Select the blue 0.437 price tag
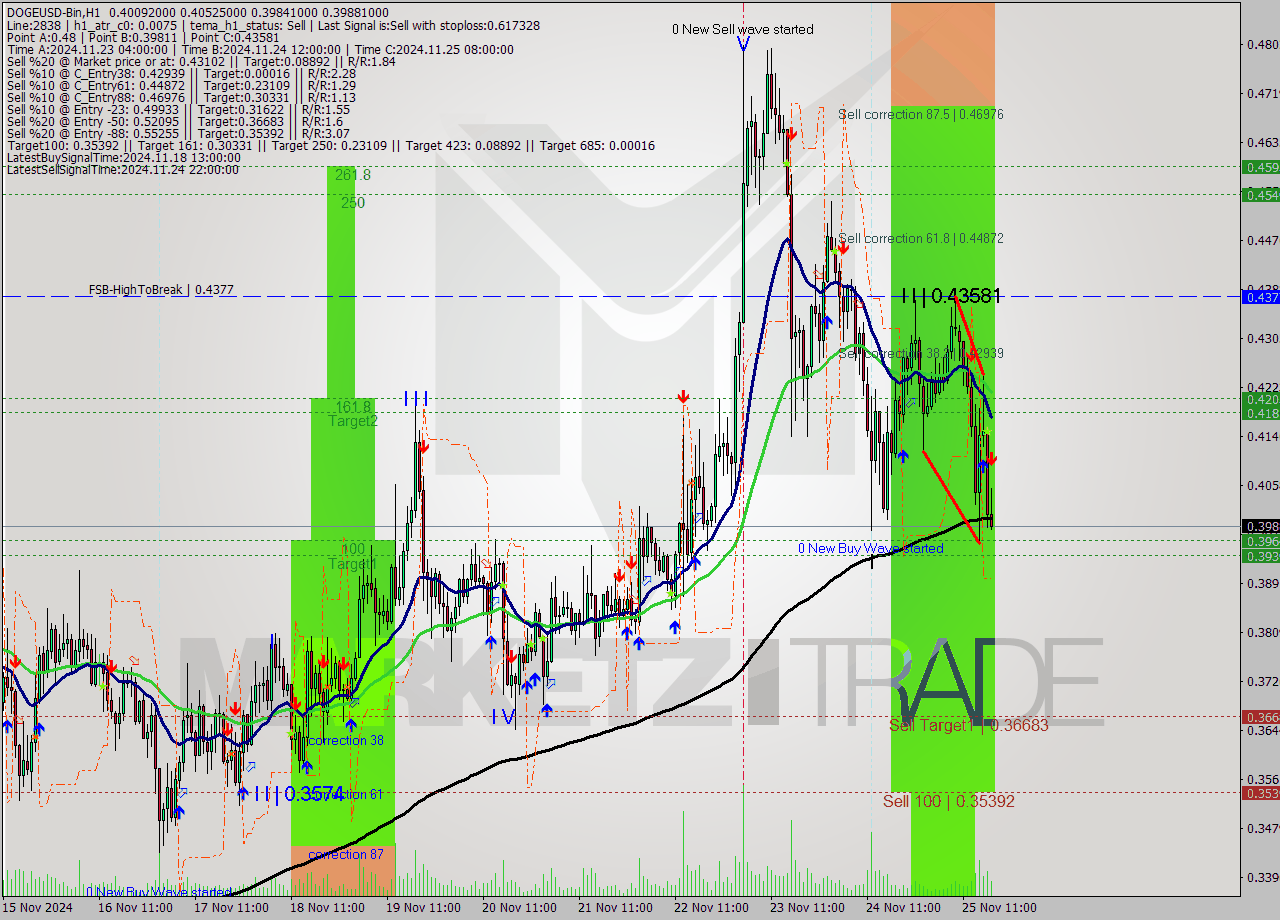 (1260, 297)
